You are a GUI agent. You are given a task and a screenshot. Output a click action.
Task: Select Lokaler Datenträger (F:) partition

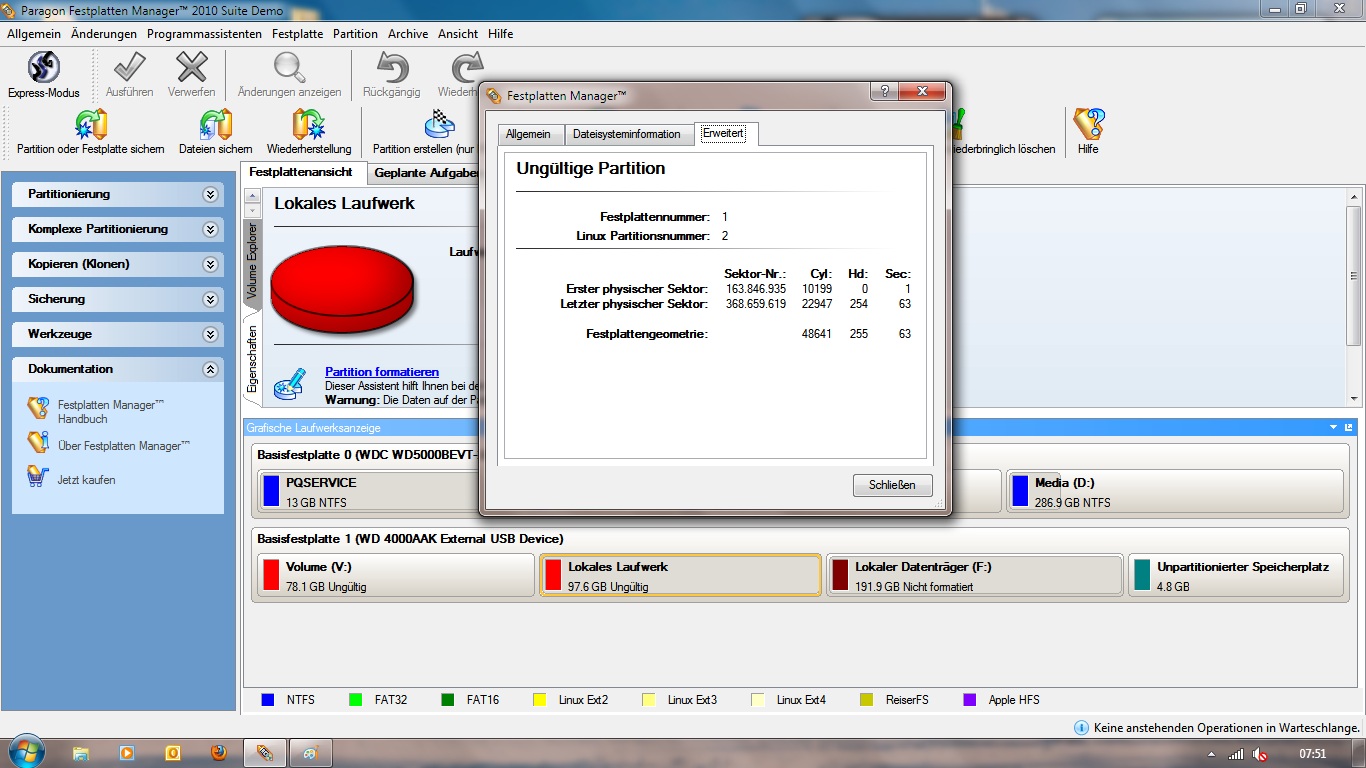pos(975,576)
